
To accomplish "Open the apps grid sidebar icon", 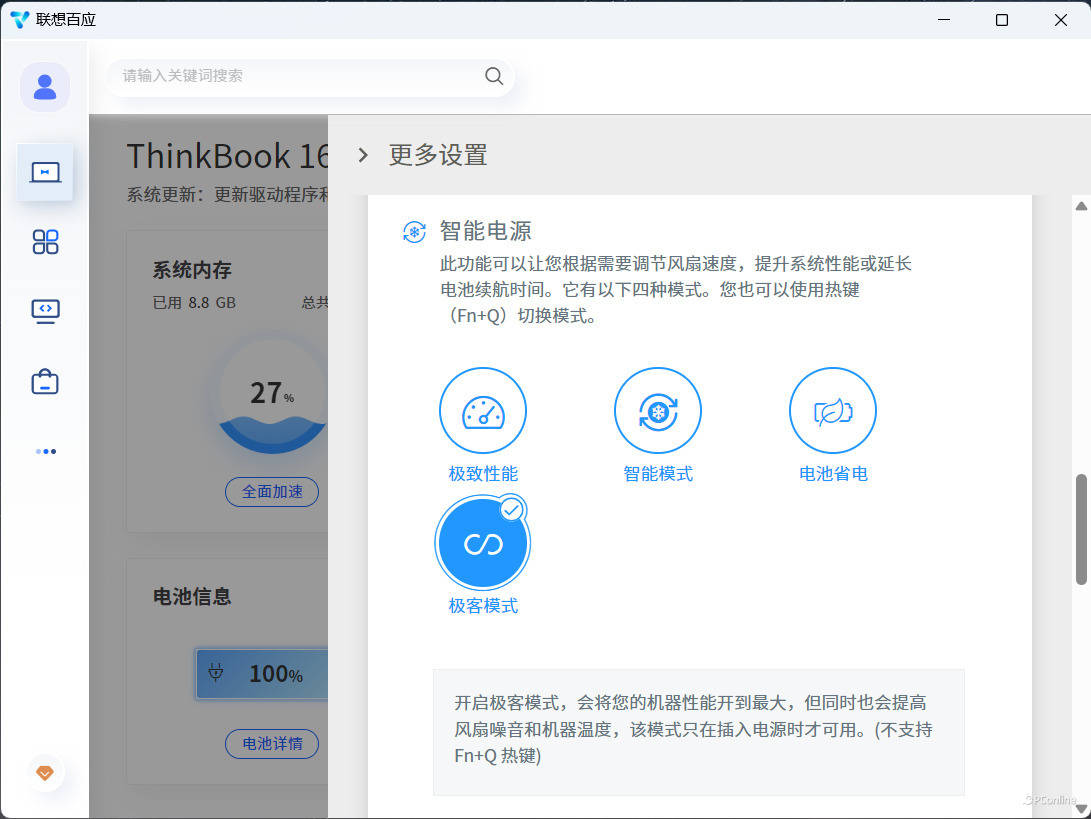I will 45,241.
